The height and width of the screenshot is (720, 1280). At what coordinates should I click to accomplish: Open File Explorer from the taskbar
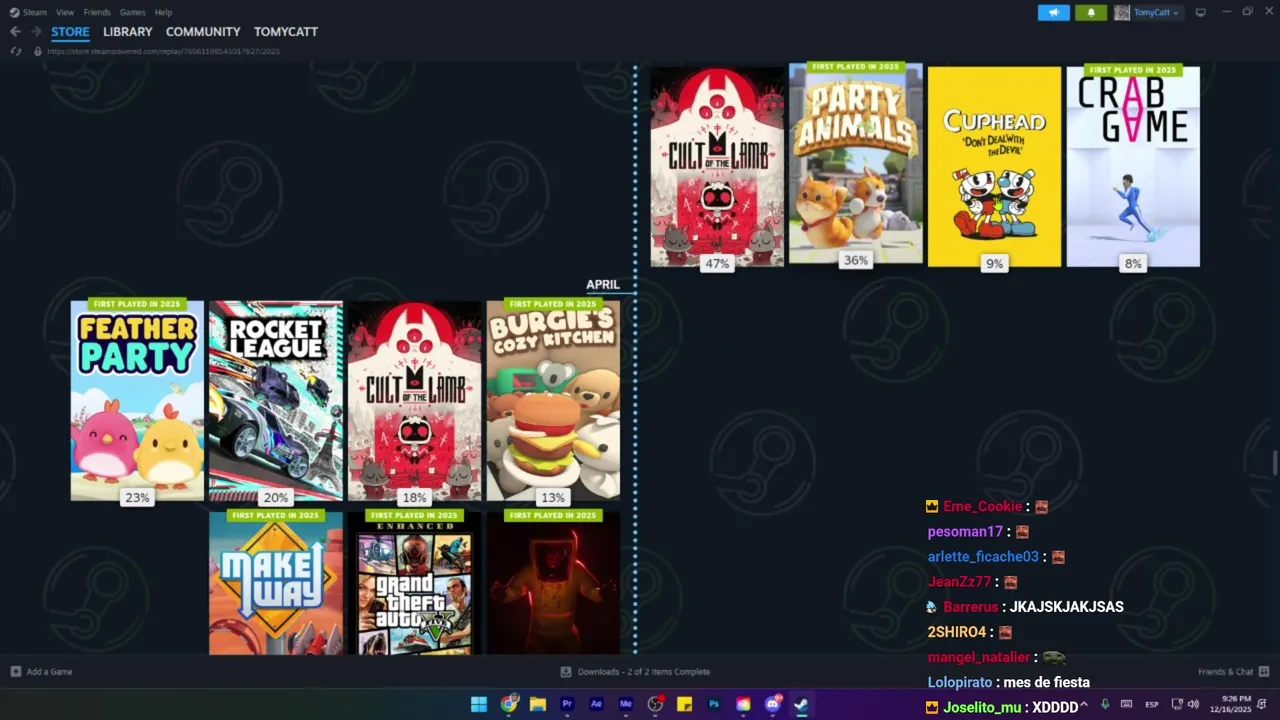point(537,704)
